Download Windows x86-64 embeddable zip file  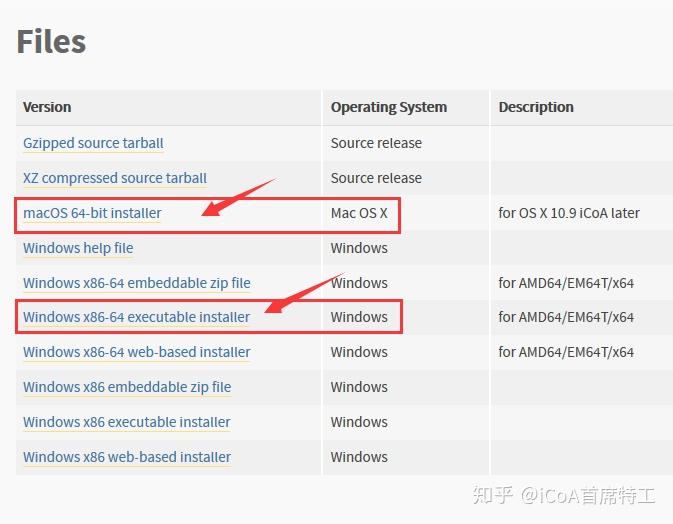[137, 283]
